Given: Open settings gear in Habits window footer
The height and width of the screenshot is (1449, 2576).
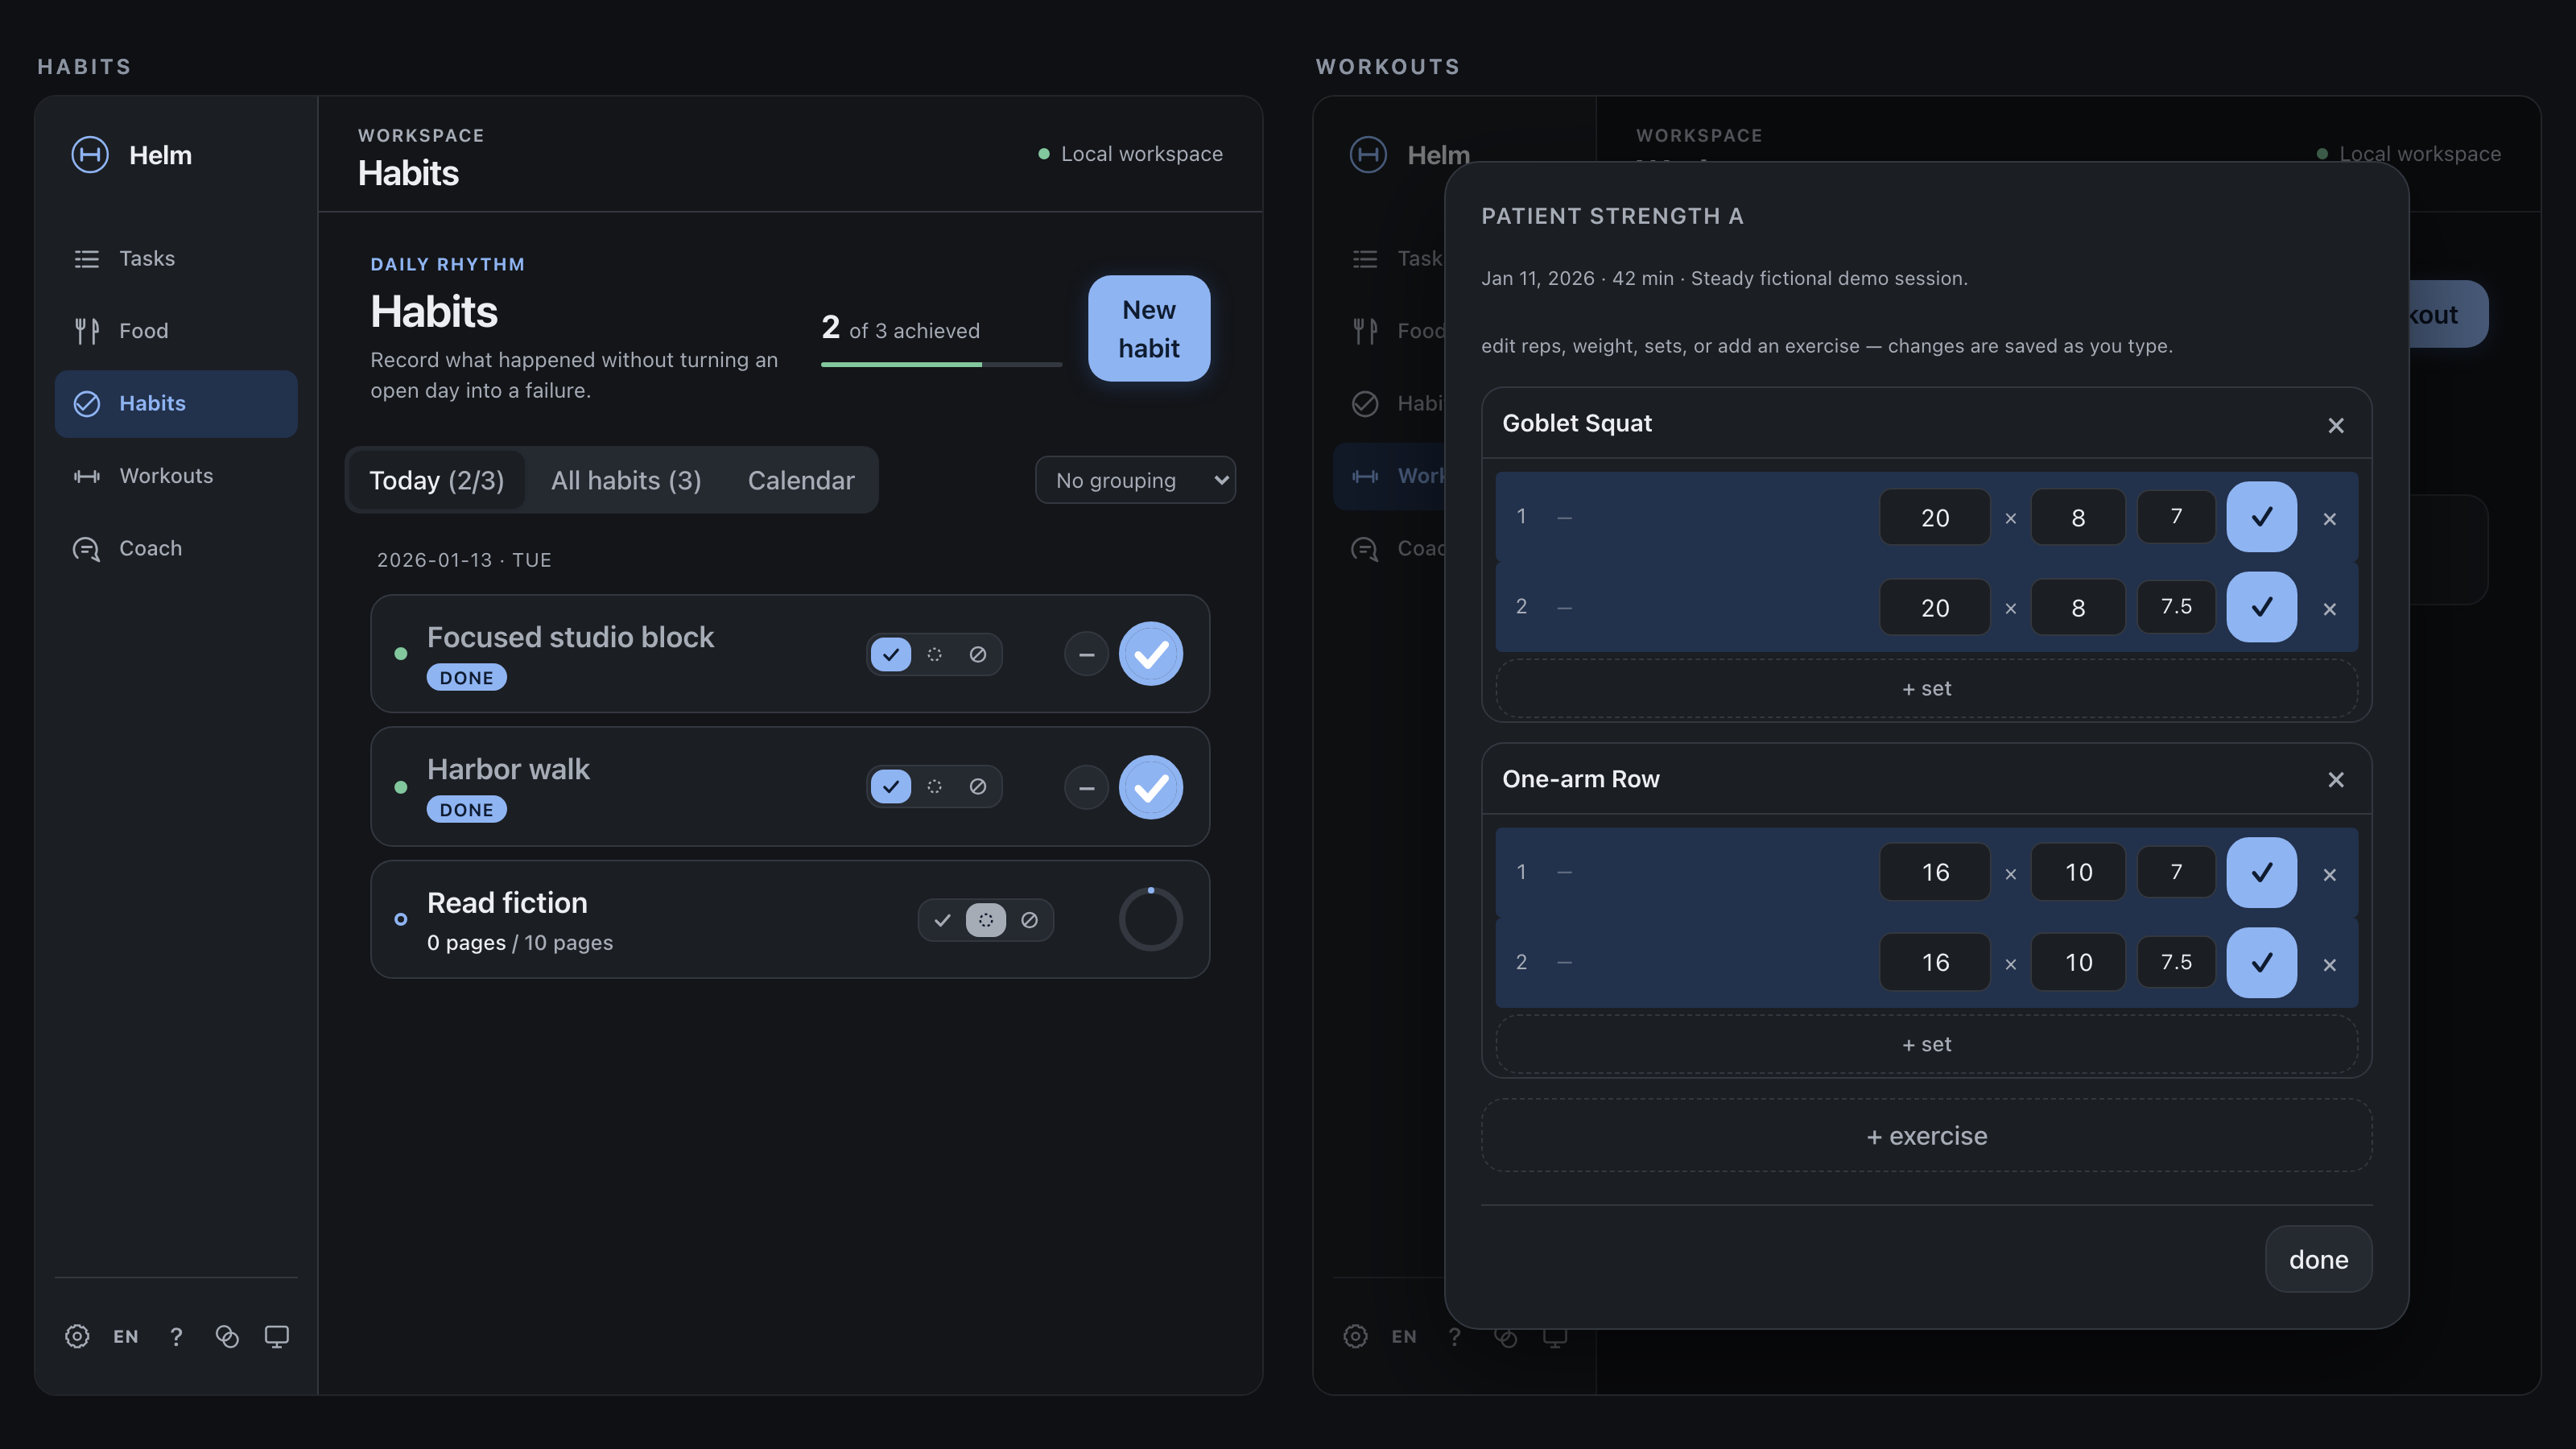Looking at the screenshot, I should [x=77, y=1336].
